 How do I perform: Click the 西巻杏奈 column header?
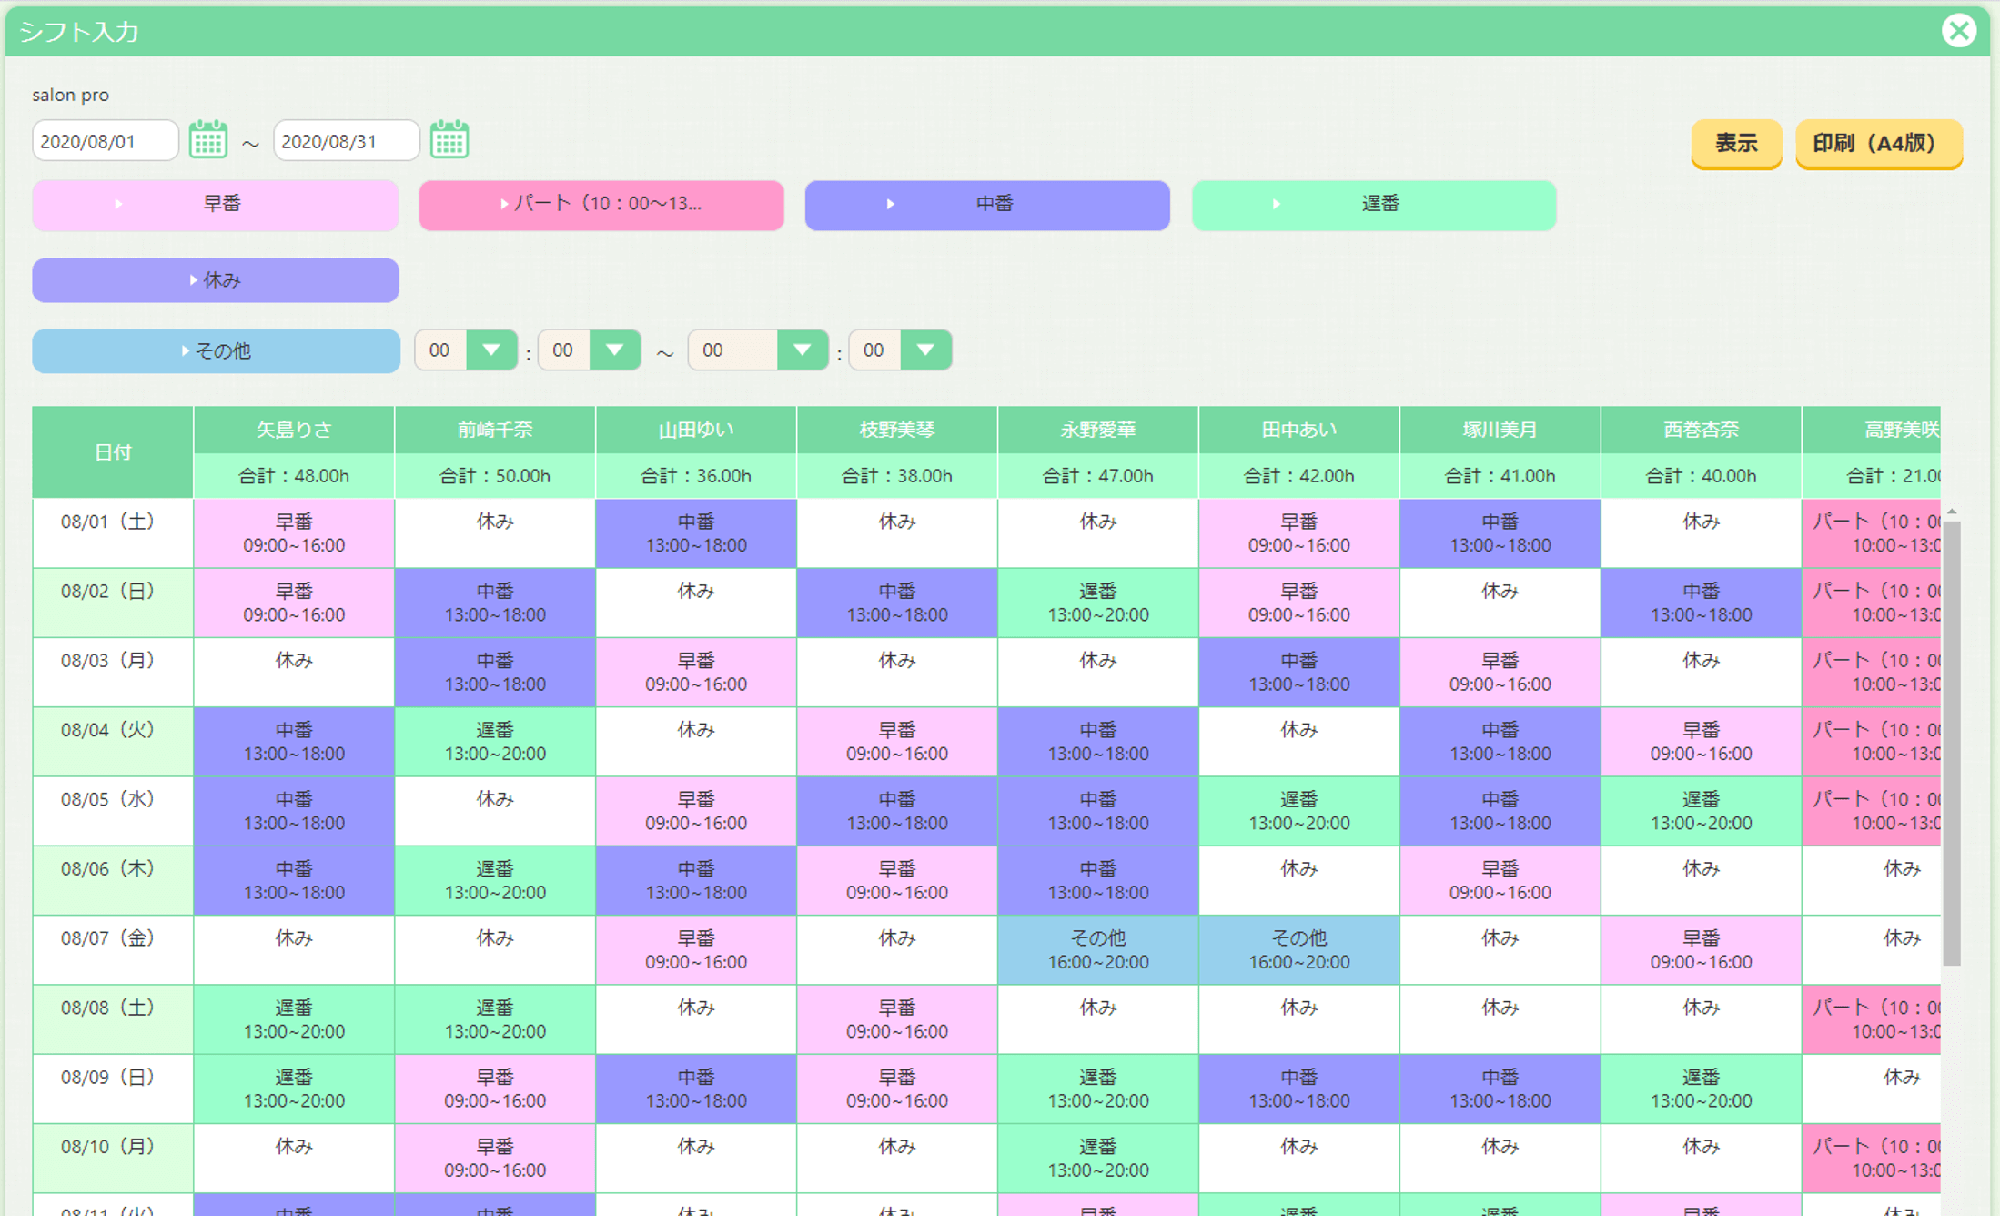1701,430
